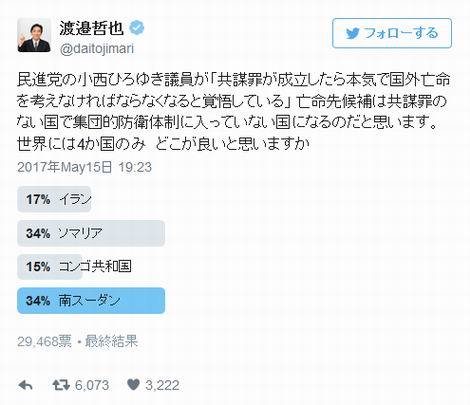470x405 pixels.
Task: Select the highlighted 南スーダン poll bar
Action: pos(91,301)
